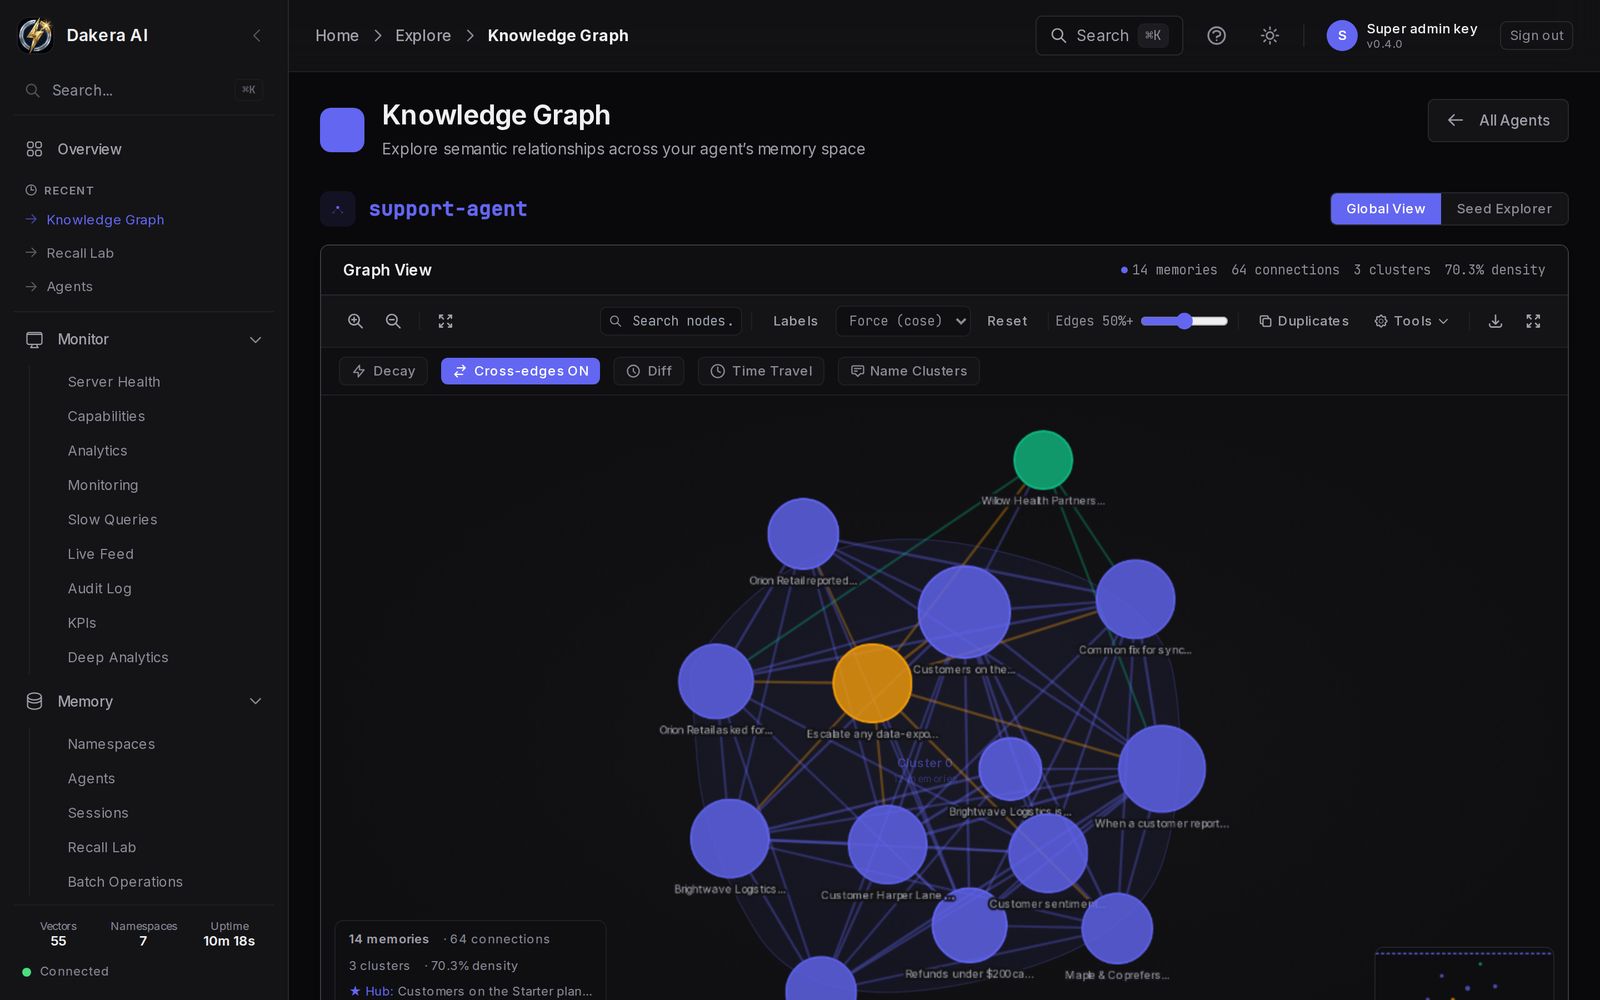This screenshot has width=1600, height=1000.
Task: Click the user avatar labeled S
Action: click(x=1341, y=35)
